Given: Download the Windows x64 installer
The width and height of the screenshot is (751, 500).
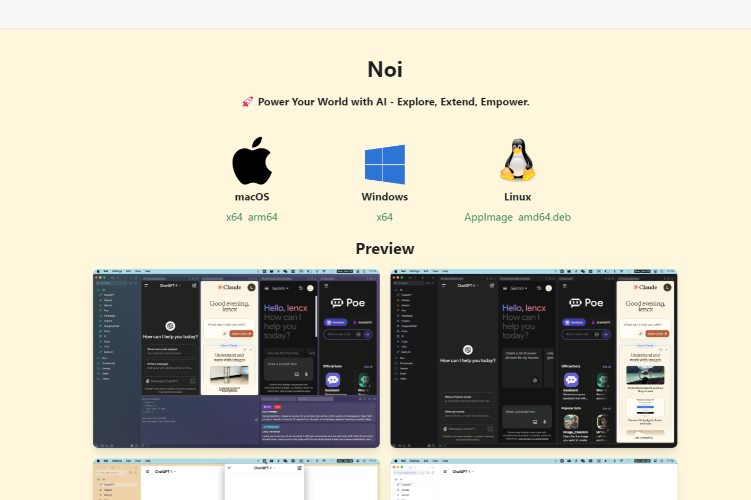Looking at the screenshot, I should [385, 217].
